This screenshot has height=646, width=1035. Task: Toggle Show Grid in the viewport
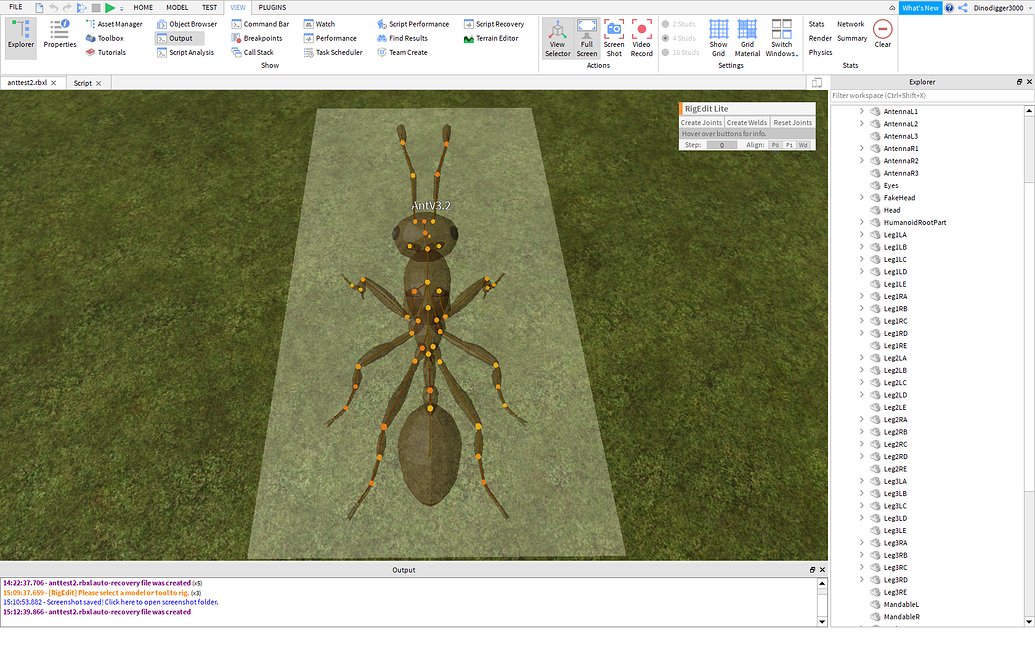pos(718,38)
